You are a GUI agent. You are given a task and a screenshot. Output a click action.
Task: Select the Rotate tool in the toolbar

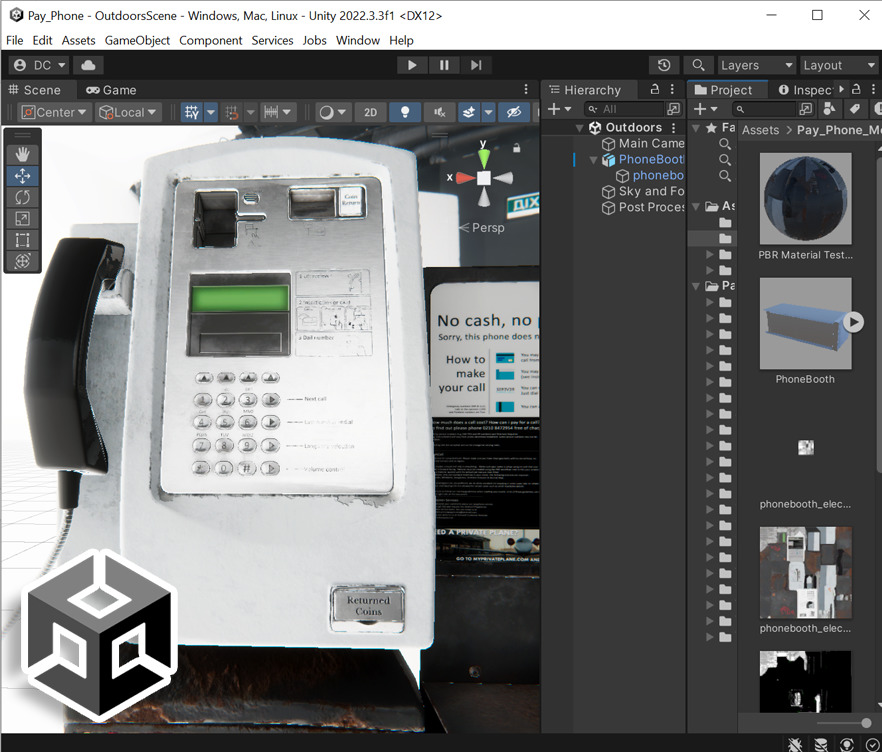22,197
